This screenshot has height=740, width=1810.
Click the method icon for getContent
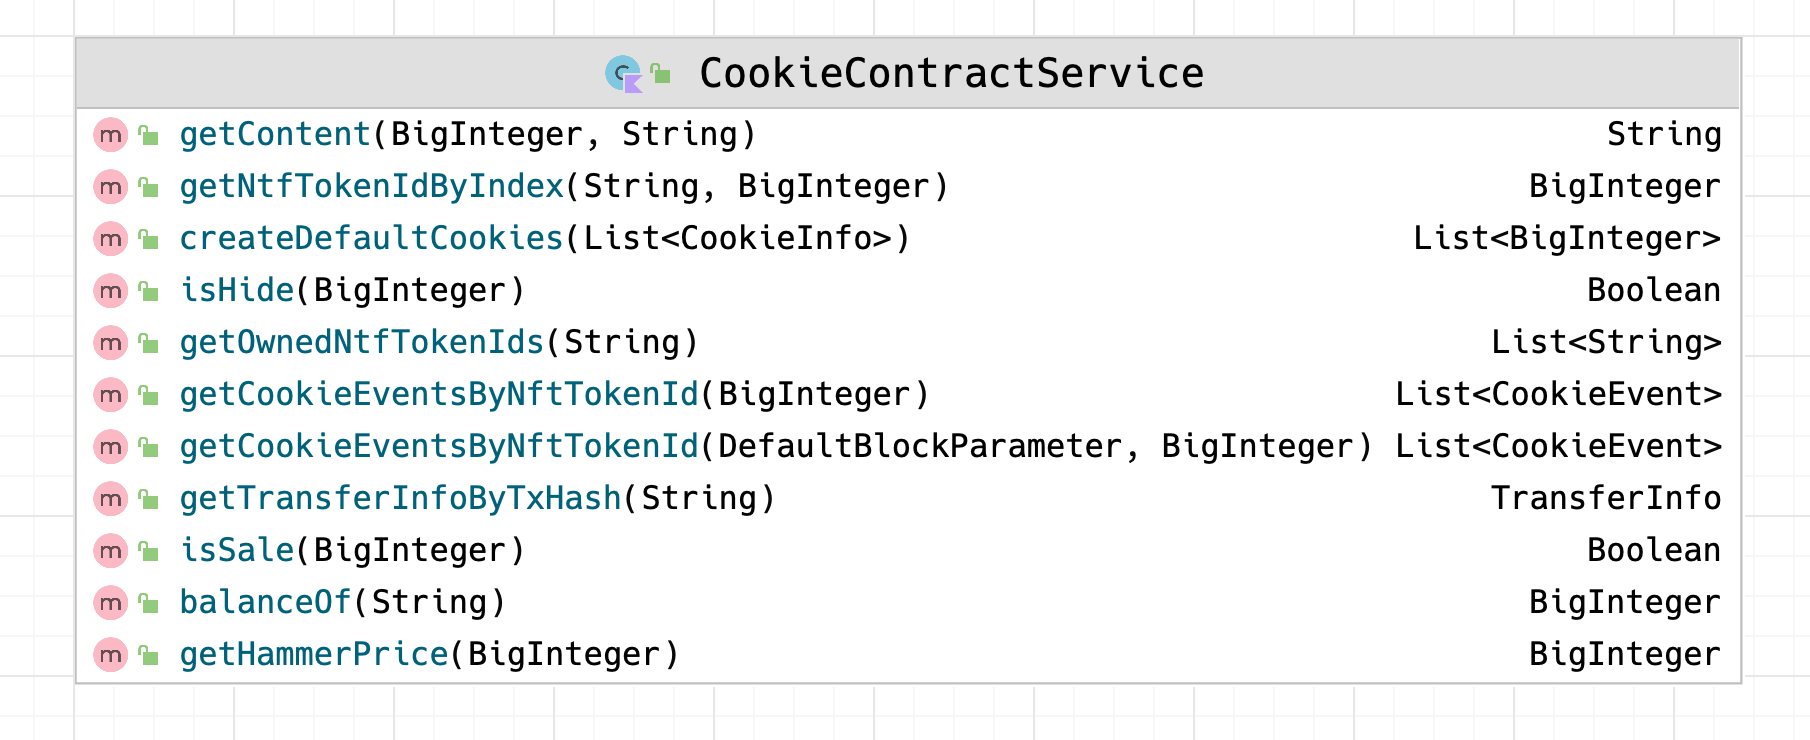pyautogui.click(x=110, y=134)
